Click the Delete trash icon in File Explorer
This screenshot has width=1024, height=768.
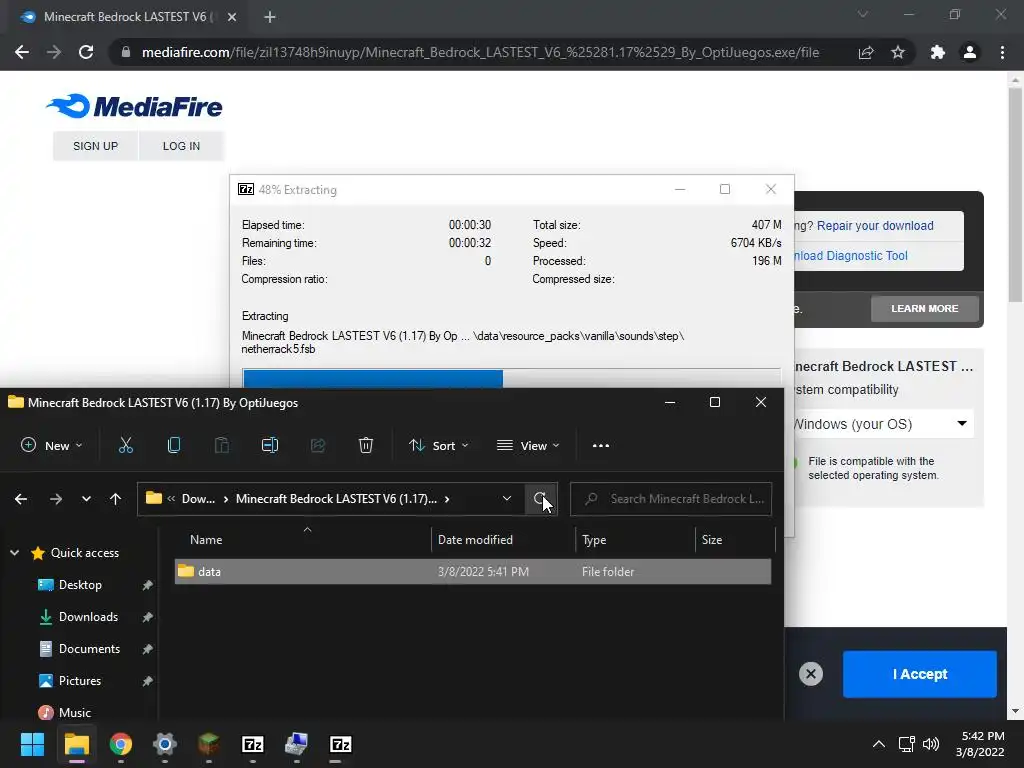(366, 445)
